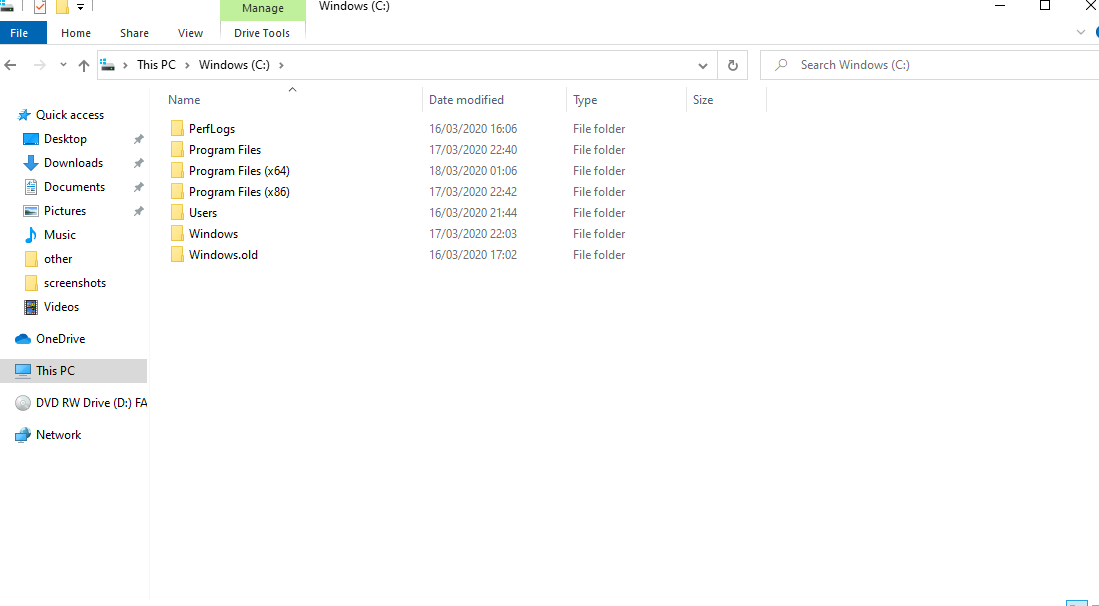This screenshot has width=1099, height=606.
Task: Select the View ribbon tab
Action: tap(190, 33)
